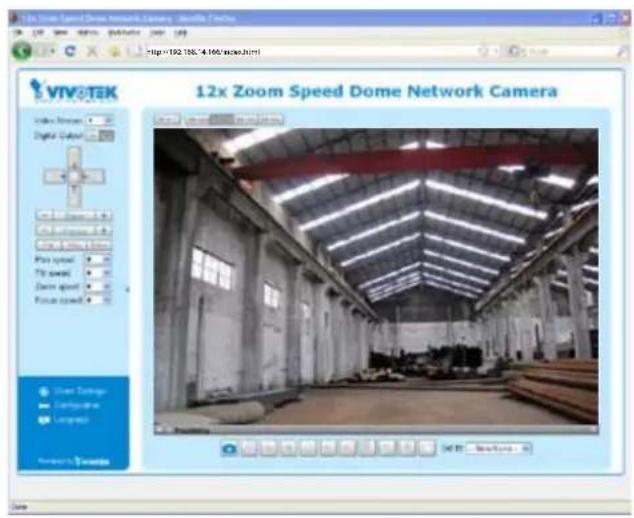The height and width of the screenshot is (518, 634).
Task: Open the Tools menu
Action: 157,33
